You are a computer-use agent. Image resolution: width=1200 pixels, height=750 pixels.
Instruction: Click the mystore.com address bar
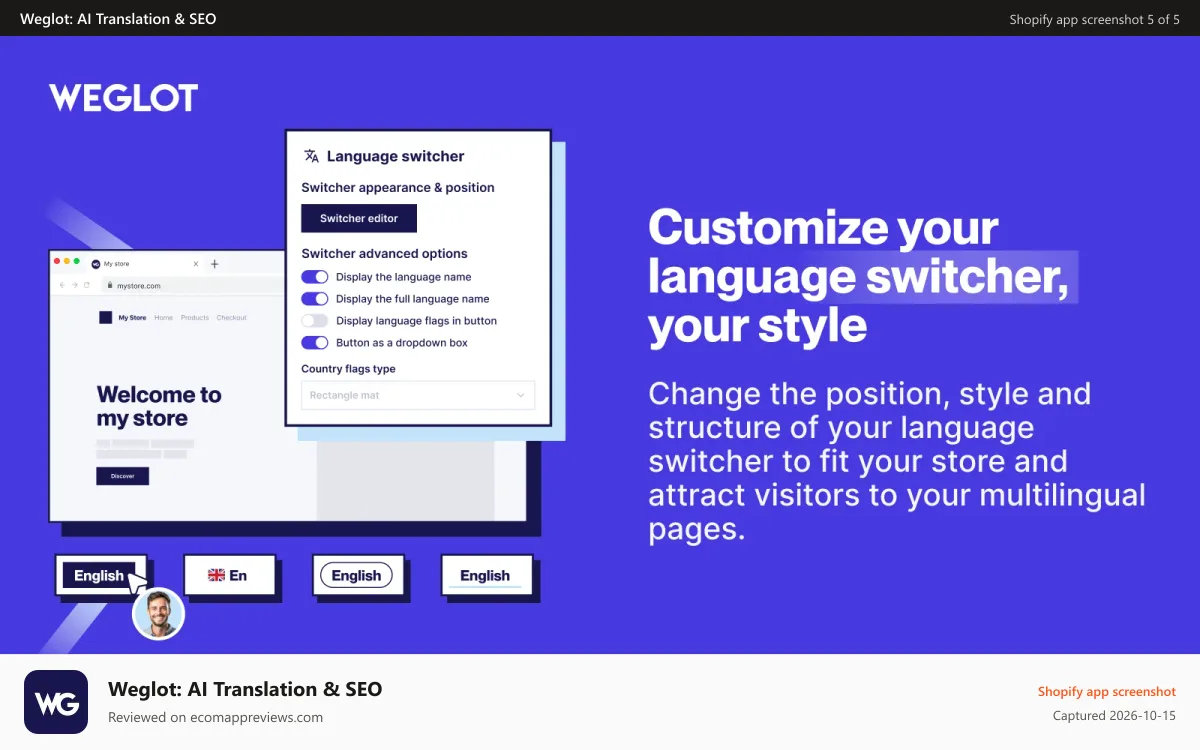195,285
